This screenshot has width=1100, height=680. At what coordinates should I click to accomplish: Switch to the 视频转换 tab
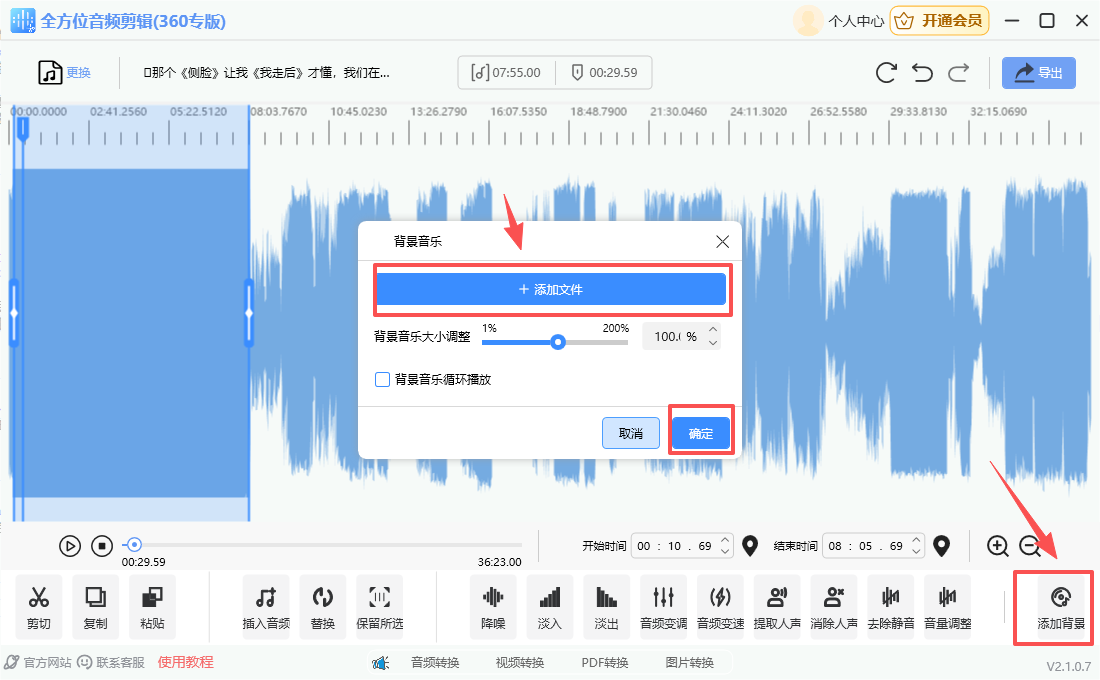click(520, 662)
